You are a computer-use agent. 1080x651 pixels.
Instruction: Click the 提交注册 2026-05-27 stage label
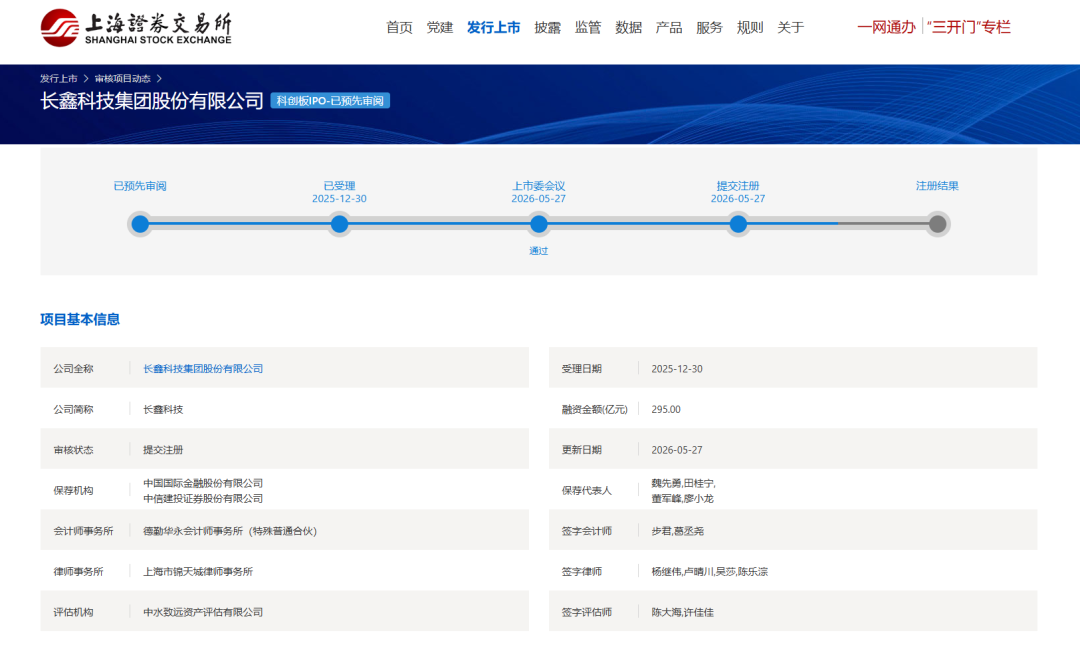click(x=738, y=192)
